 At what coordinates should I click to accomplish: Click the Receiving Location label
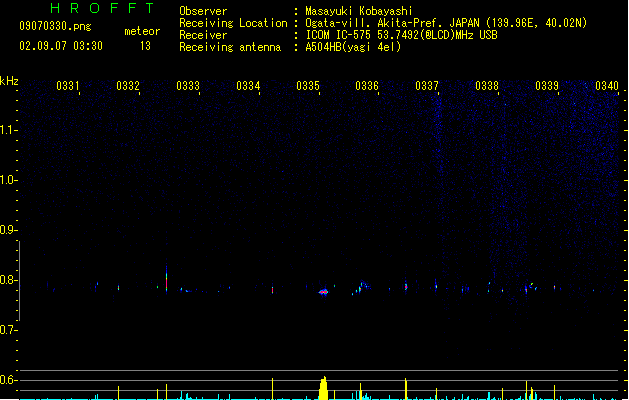pyautogui.click(x=233, y=23)
